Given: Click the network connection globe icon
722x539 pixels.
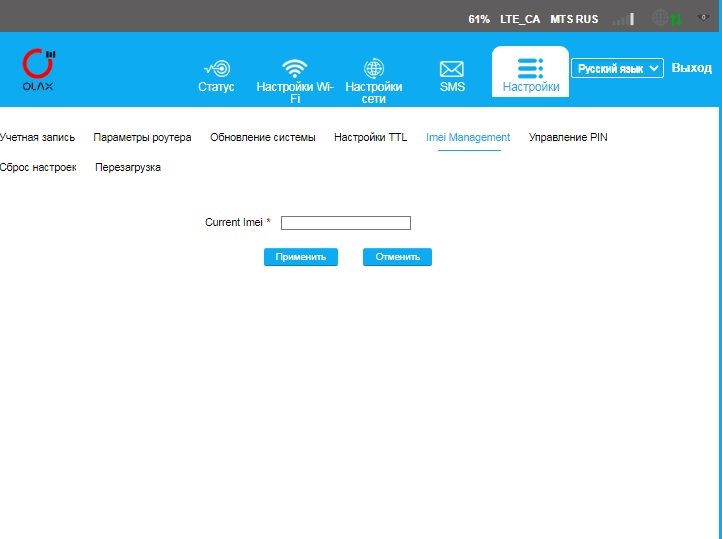Looking at the screenshot, I should coord(661,18).
